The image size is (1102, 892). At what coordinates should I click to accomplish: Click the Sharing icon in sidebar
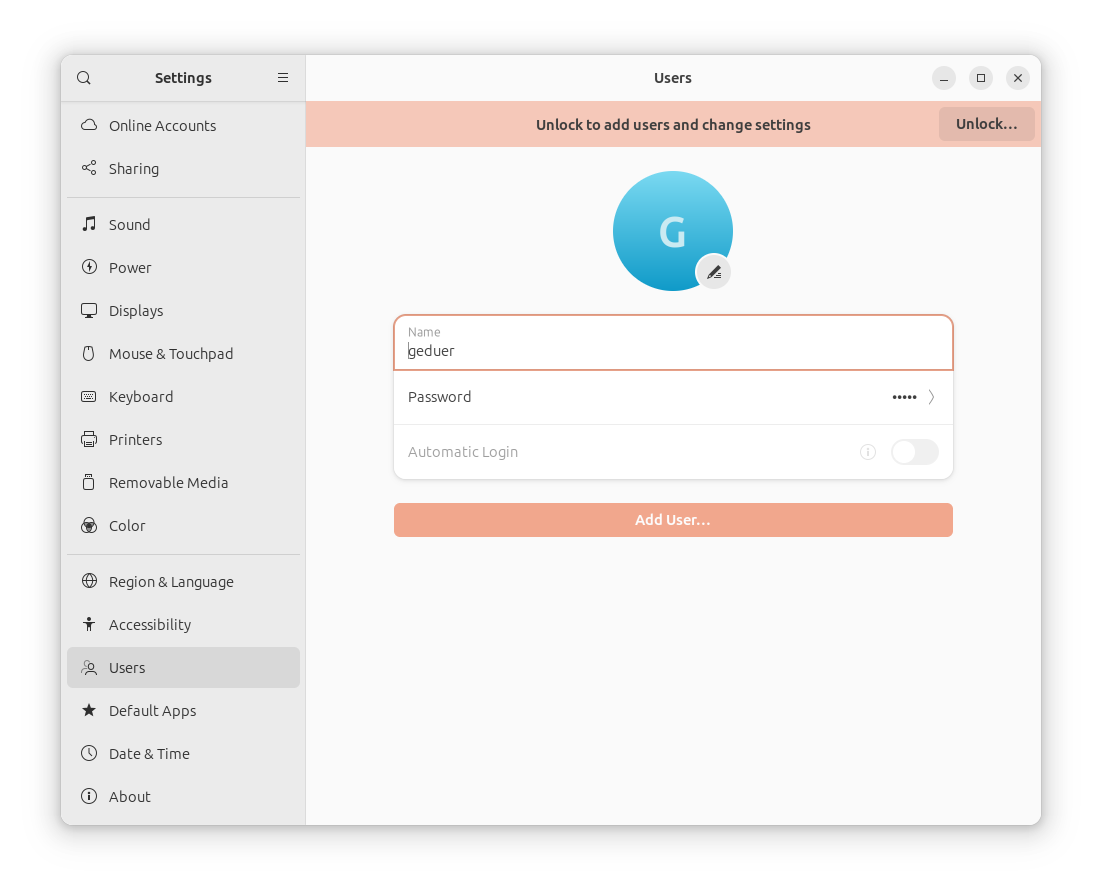(89, 168)
